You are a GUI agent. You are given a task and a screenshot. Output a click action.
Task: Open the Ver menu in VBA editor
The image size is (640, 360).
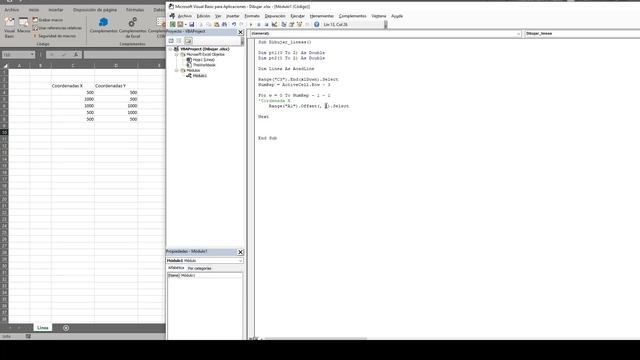point(218,16)
